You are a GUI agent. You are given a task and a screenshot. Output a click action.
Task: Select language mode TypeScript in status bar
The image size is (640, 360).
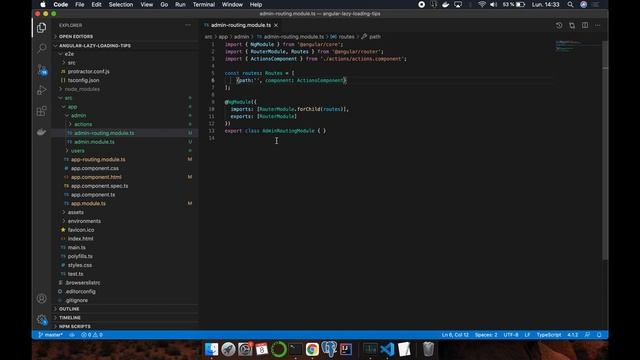(x=549, y=335)
